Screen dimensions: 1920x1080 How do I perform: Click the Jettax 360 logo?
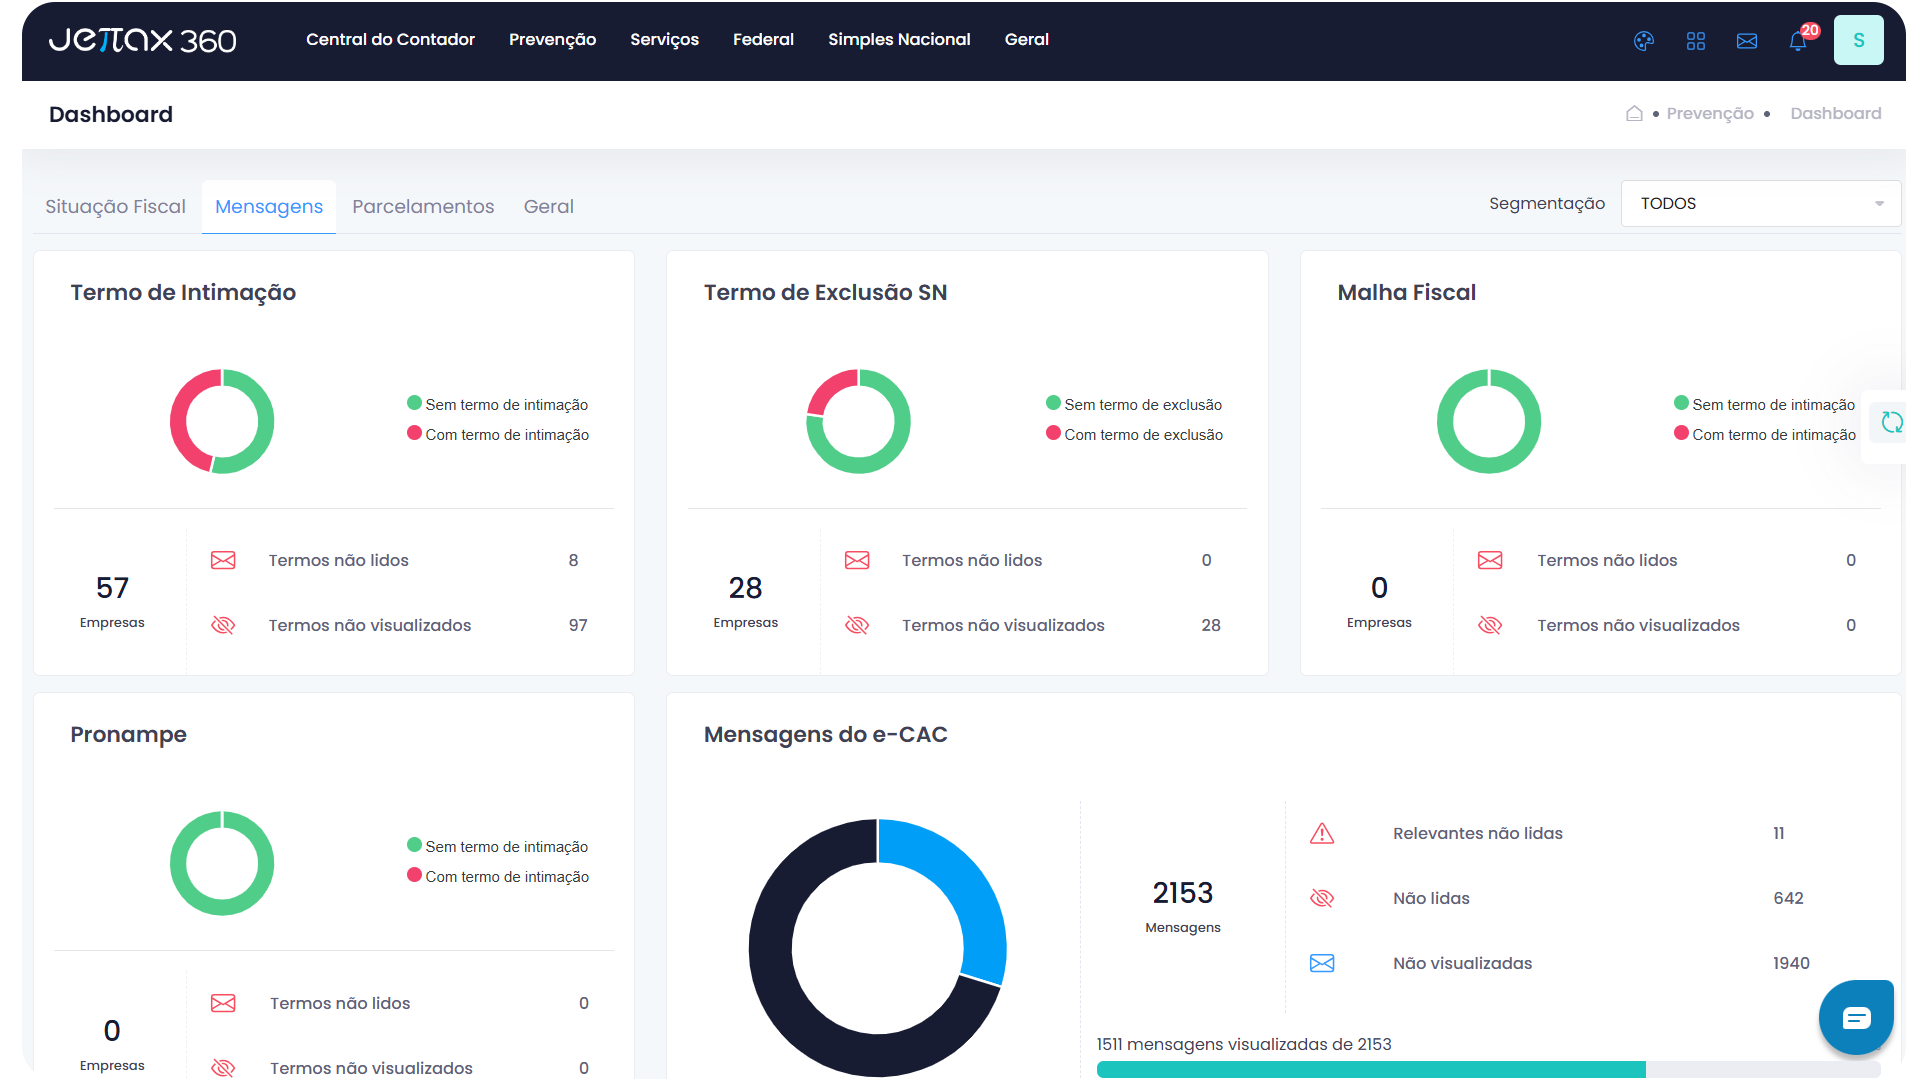[143, 40]
